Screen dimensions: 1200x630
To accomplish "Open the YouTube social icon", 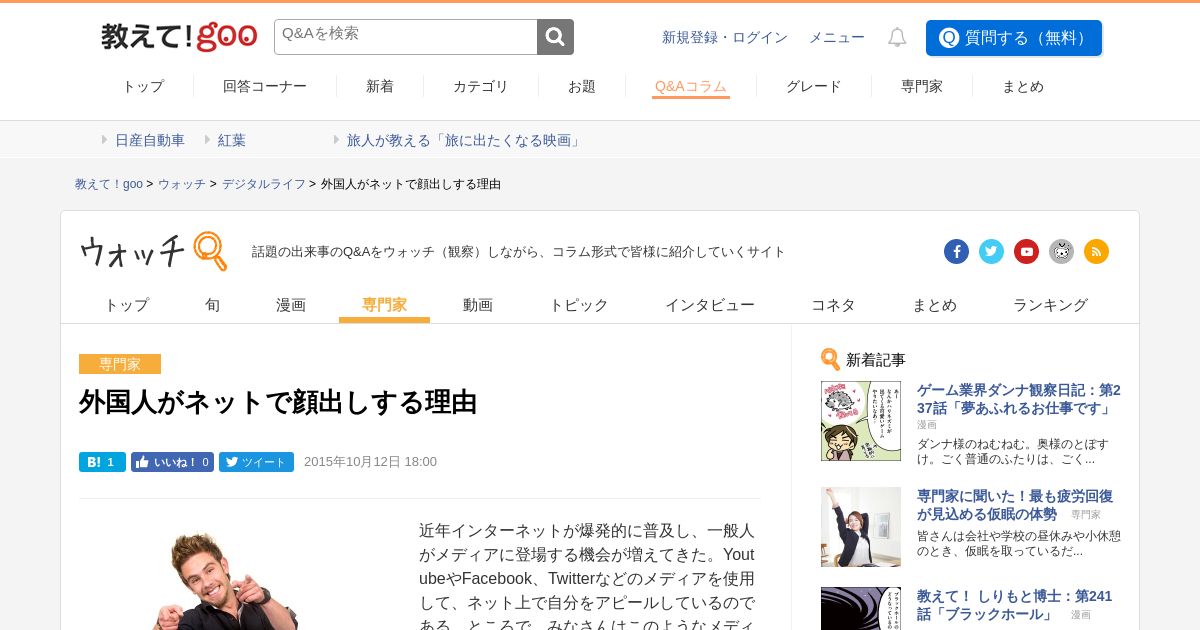I will [1026, 252].
